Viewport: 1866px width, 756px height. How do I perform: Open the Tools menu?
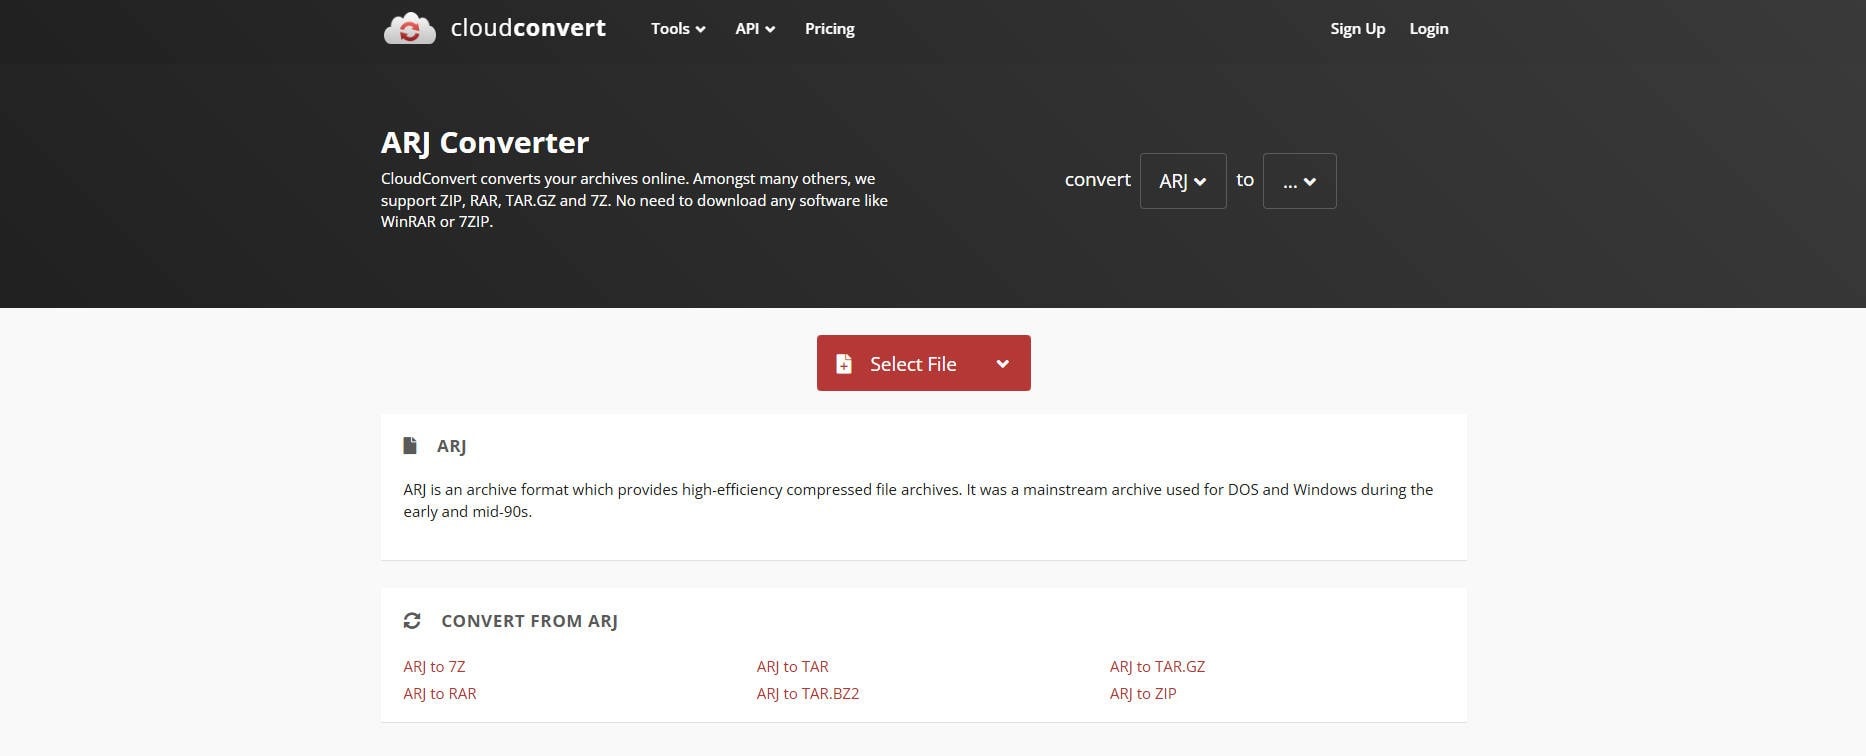click(678, 29)
